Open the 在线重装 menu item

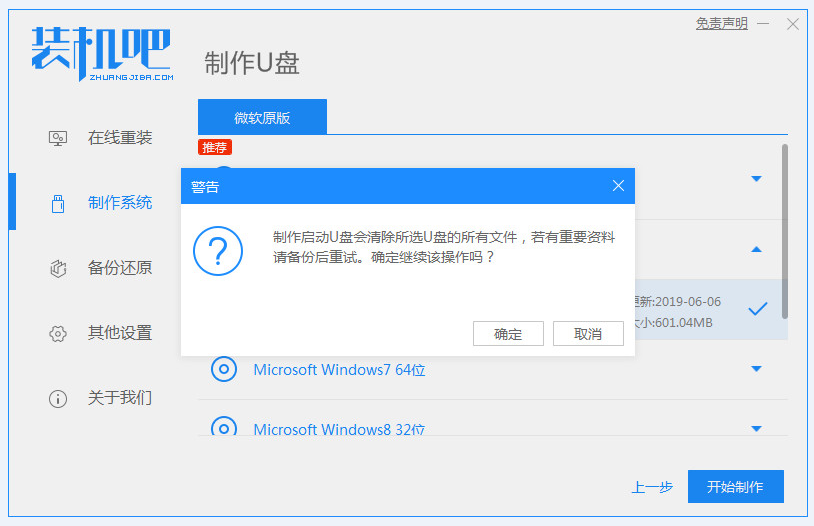[120, 138]
